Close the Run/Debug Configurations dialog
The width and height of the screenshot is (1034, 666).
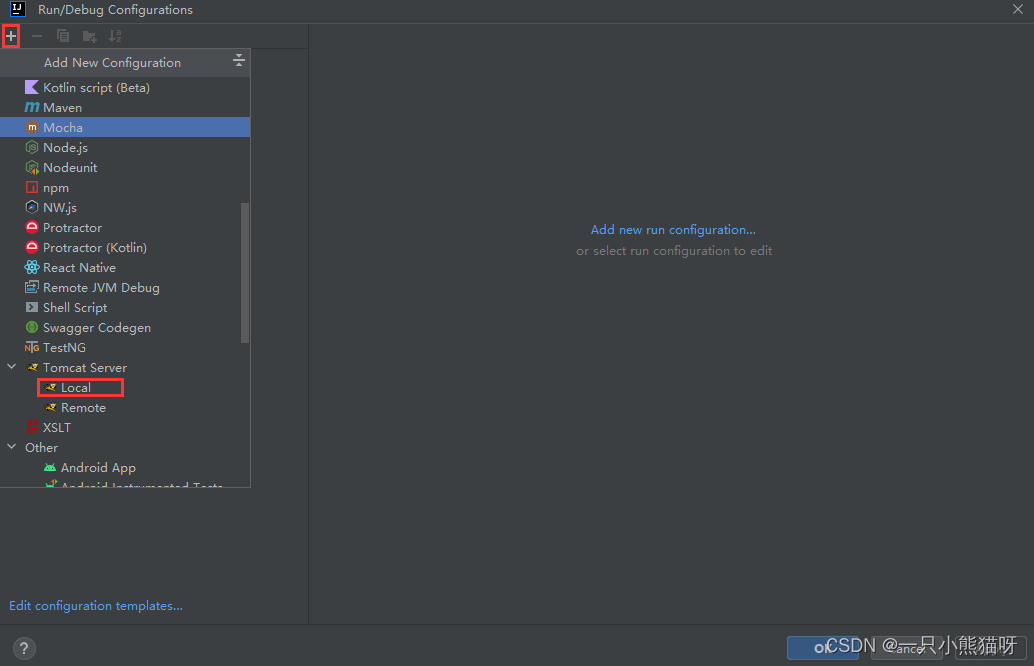click(1018, 9)
